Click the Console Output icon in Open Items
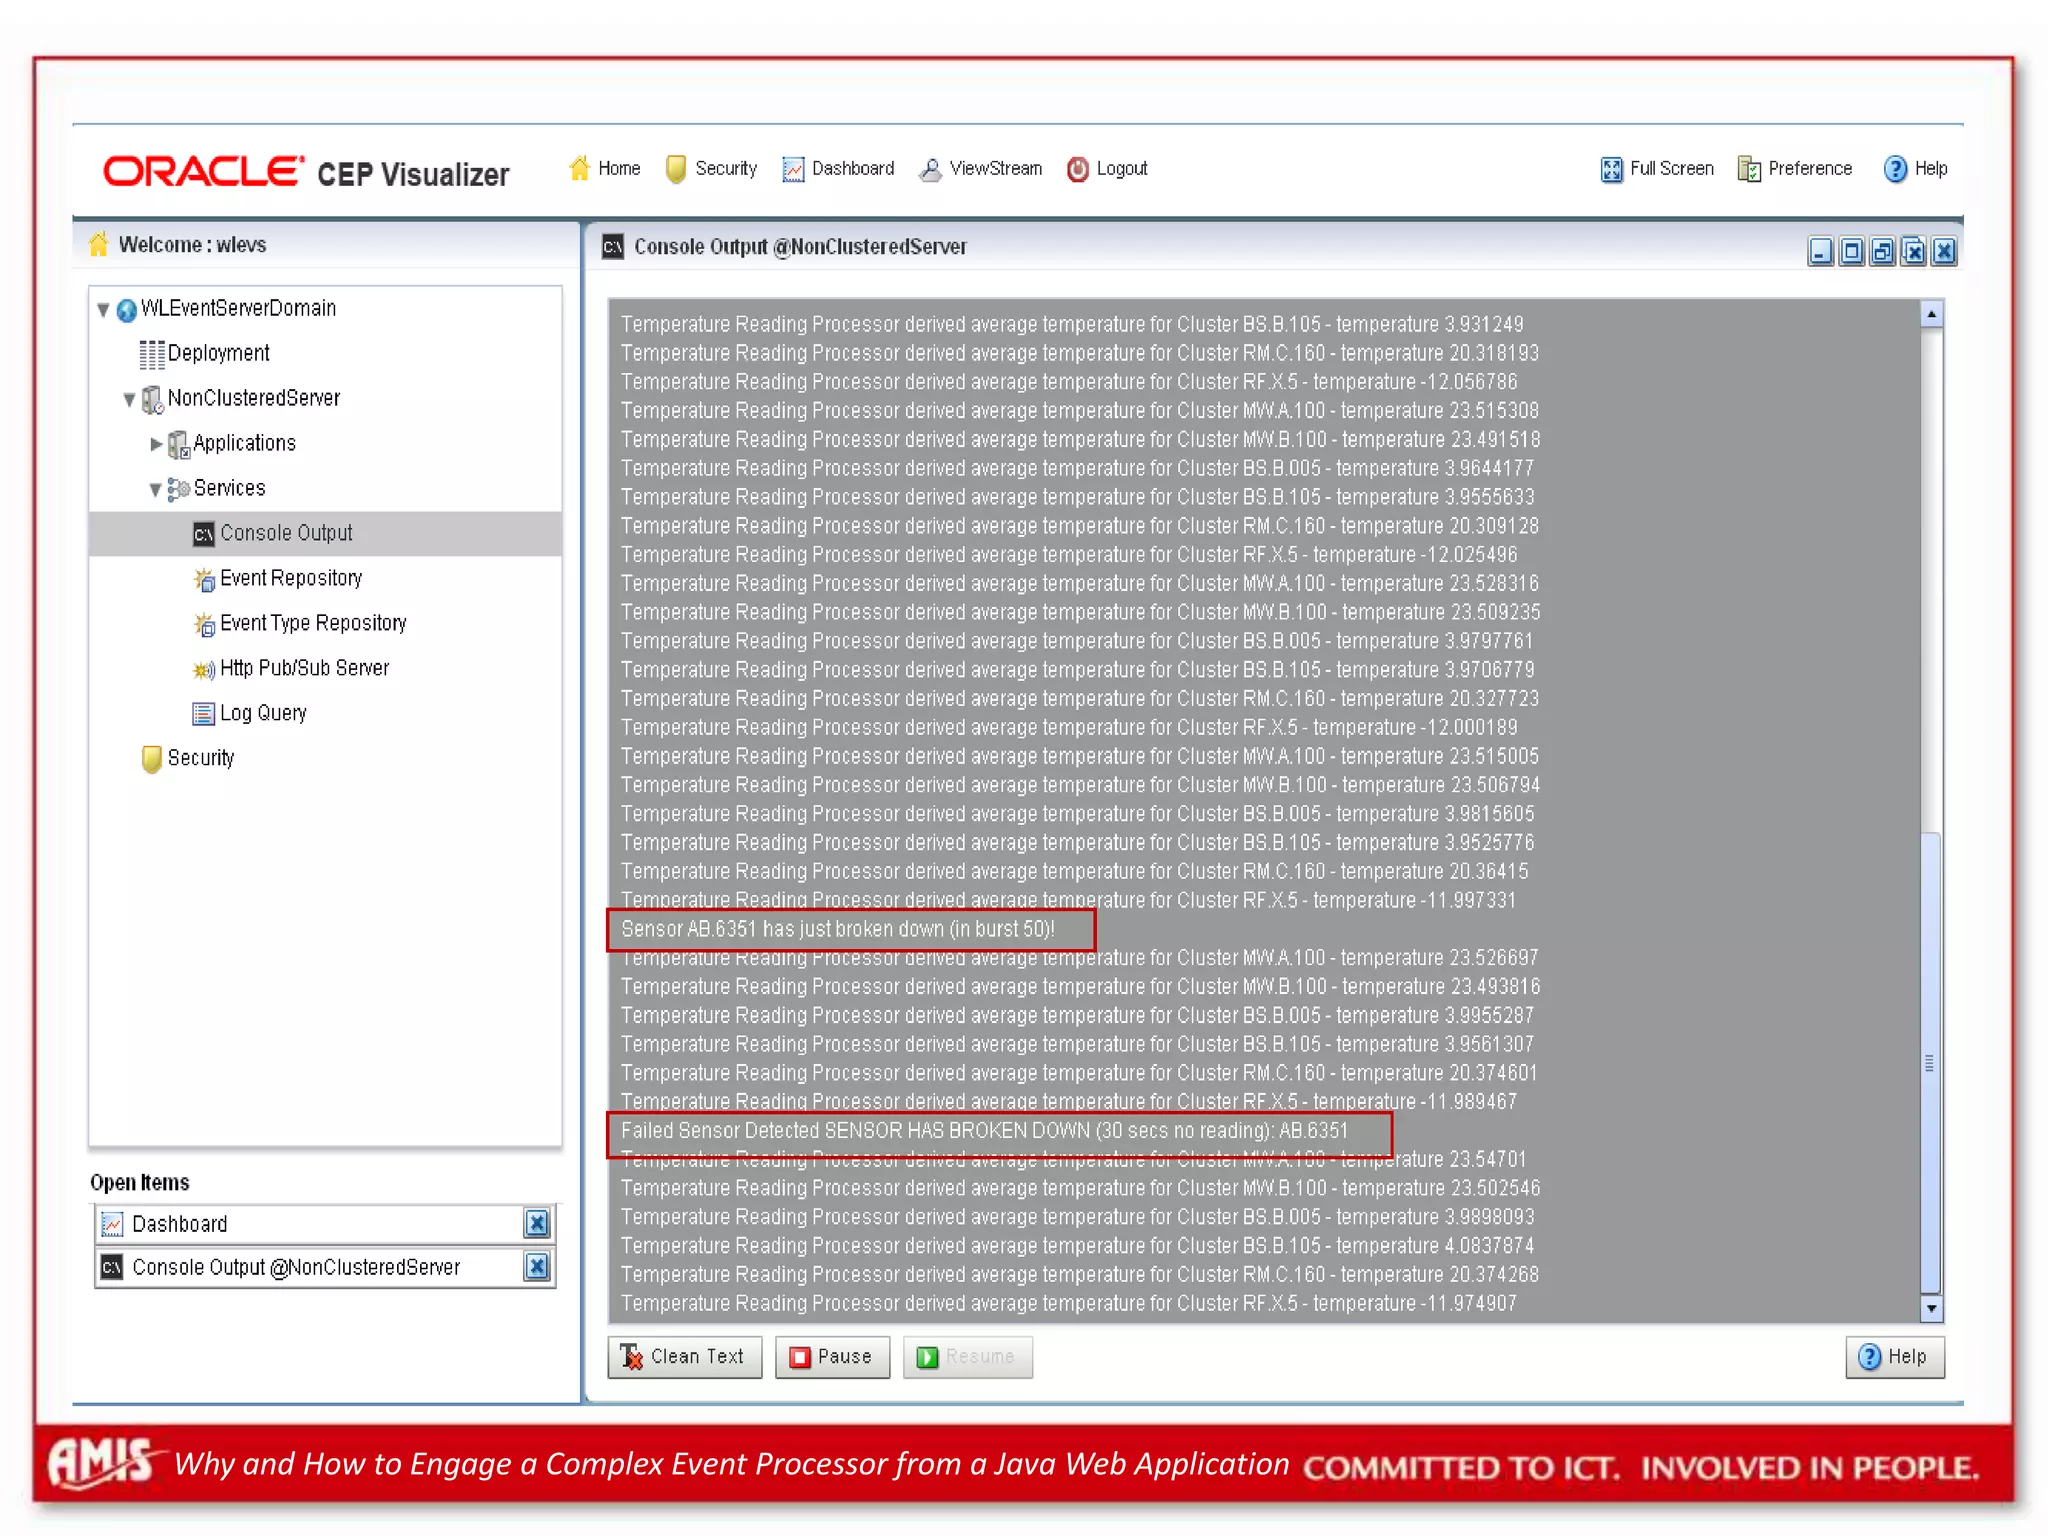Image resolution: width=2048 pixels, height=1536 pixels. pyautogui.click(x=112, y=1267)
